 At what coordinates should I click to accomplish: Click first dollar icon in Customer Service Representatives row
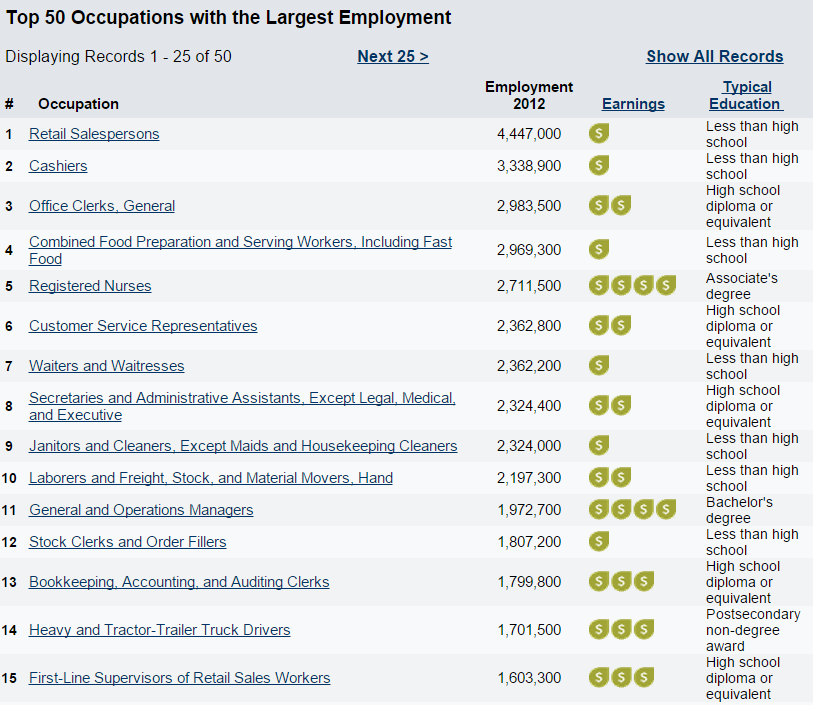[599, 326]
